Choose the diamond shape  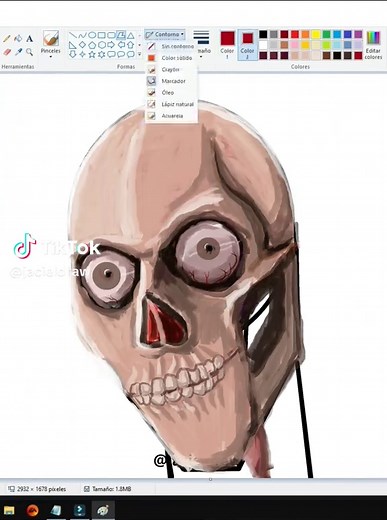(x=82, y=45)
